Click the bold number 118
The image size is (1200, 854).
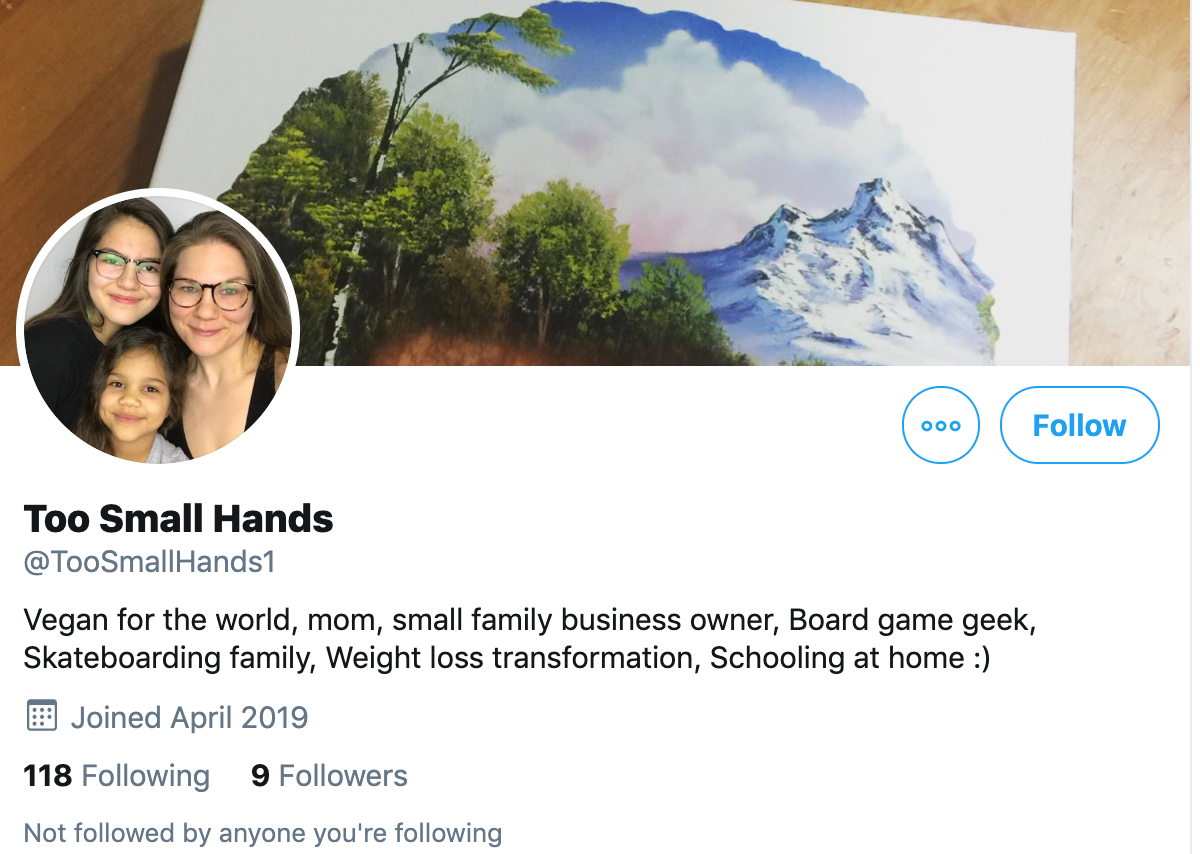48,776
